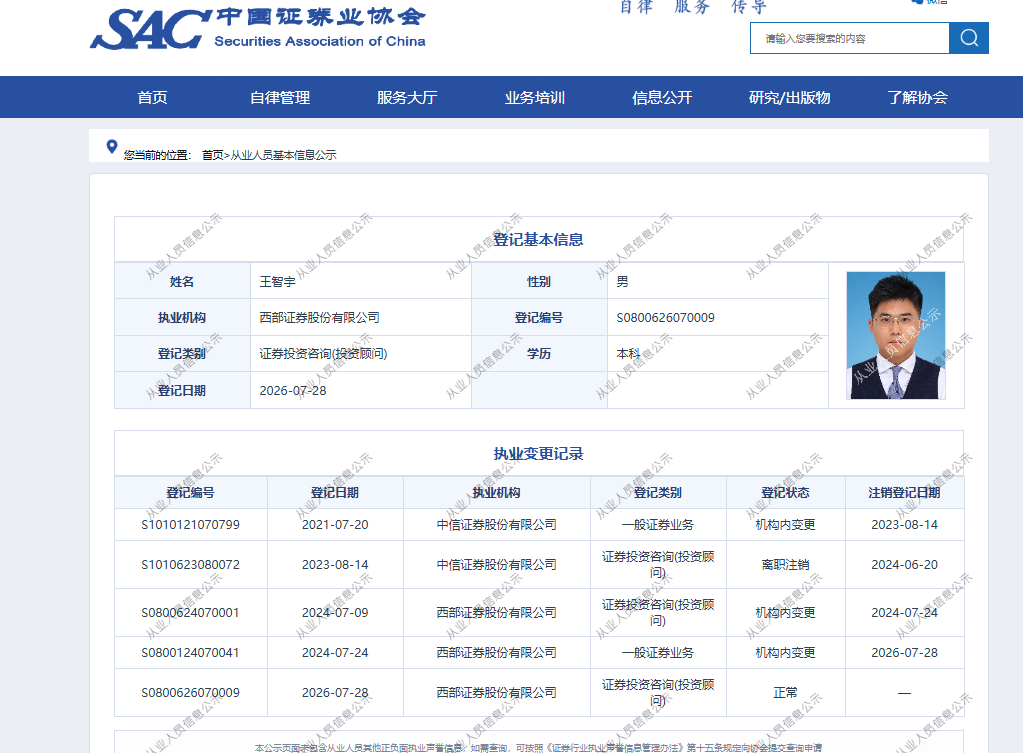Viewport: 1023px width, 754px height.
Task: Click the 登记基本信息 section heading
Action: click(538, 239)
